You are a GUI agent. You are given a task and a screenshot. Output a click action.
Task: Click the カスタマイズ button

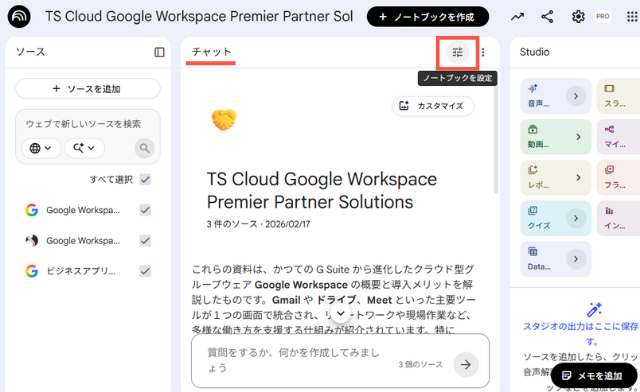[433, 106]
